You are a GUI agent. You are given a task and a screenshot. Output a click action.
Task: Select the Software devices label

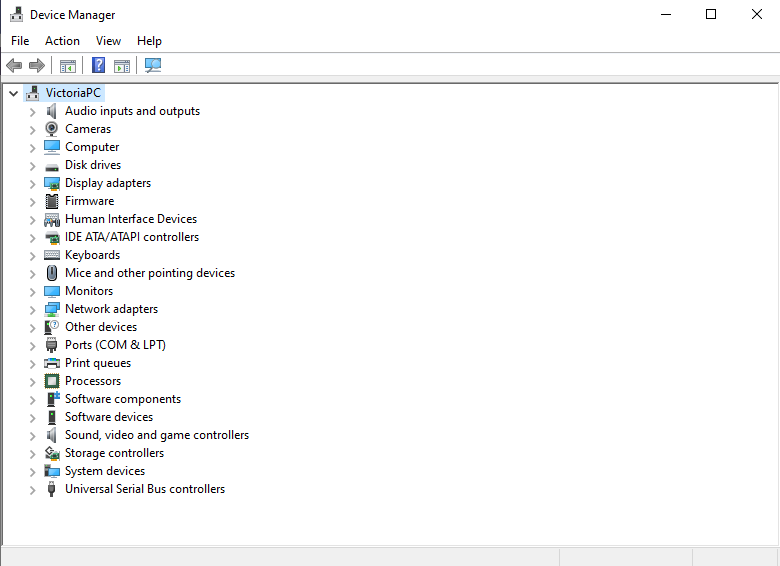coord(109,417)
